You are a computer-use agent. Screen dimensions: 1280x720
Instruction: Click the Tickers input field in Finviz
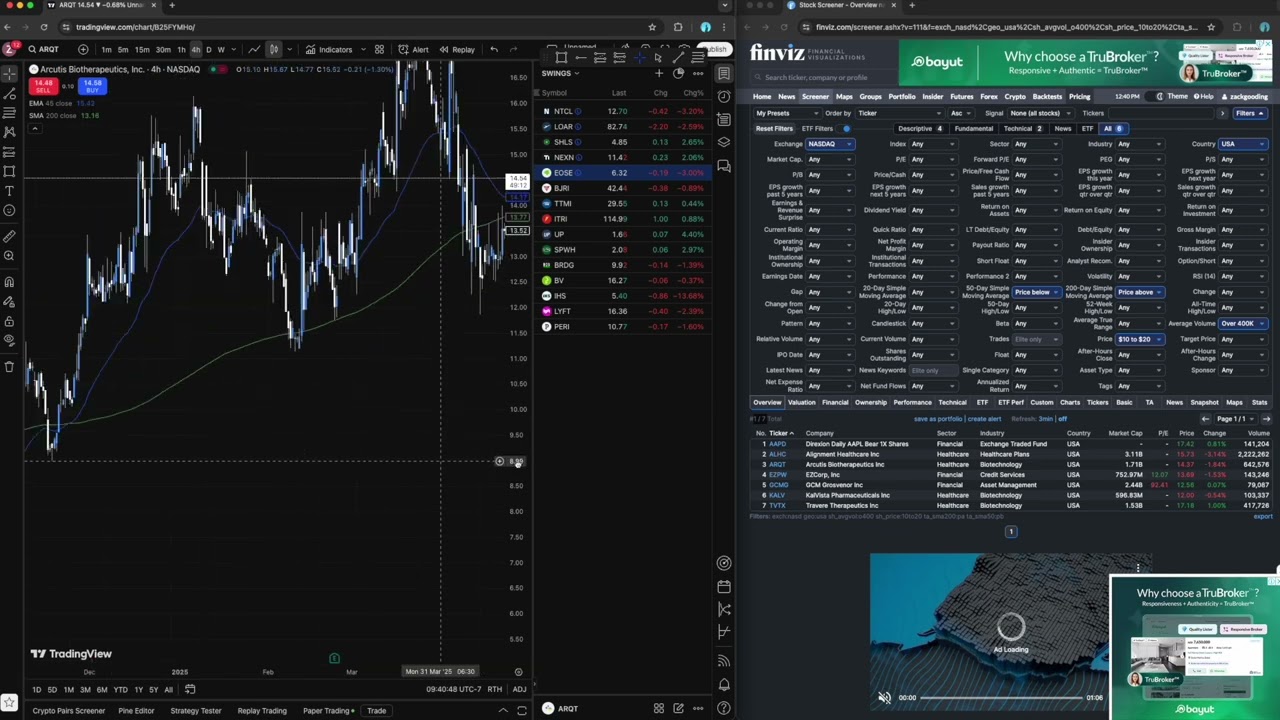(1160, 113)
